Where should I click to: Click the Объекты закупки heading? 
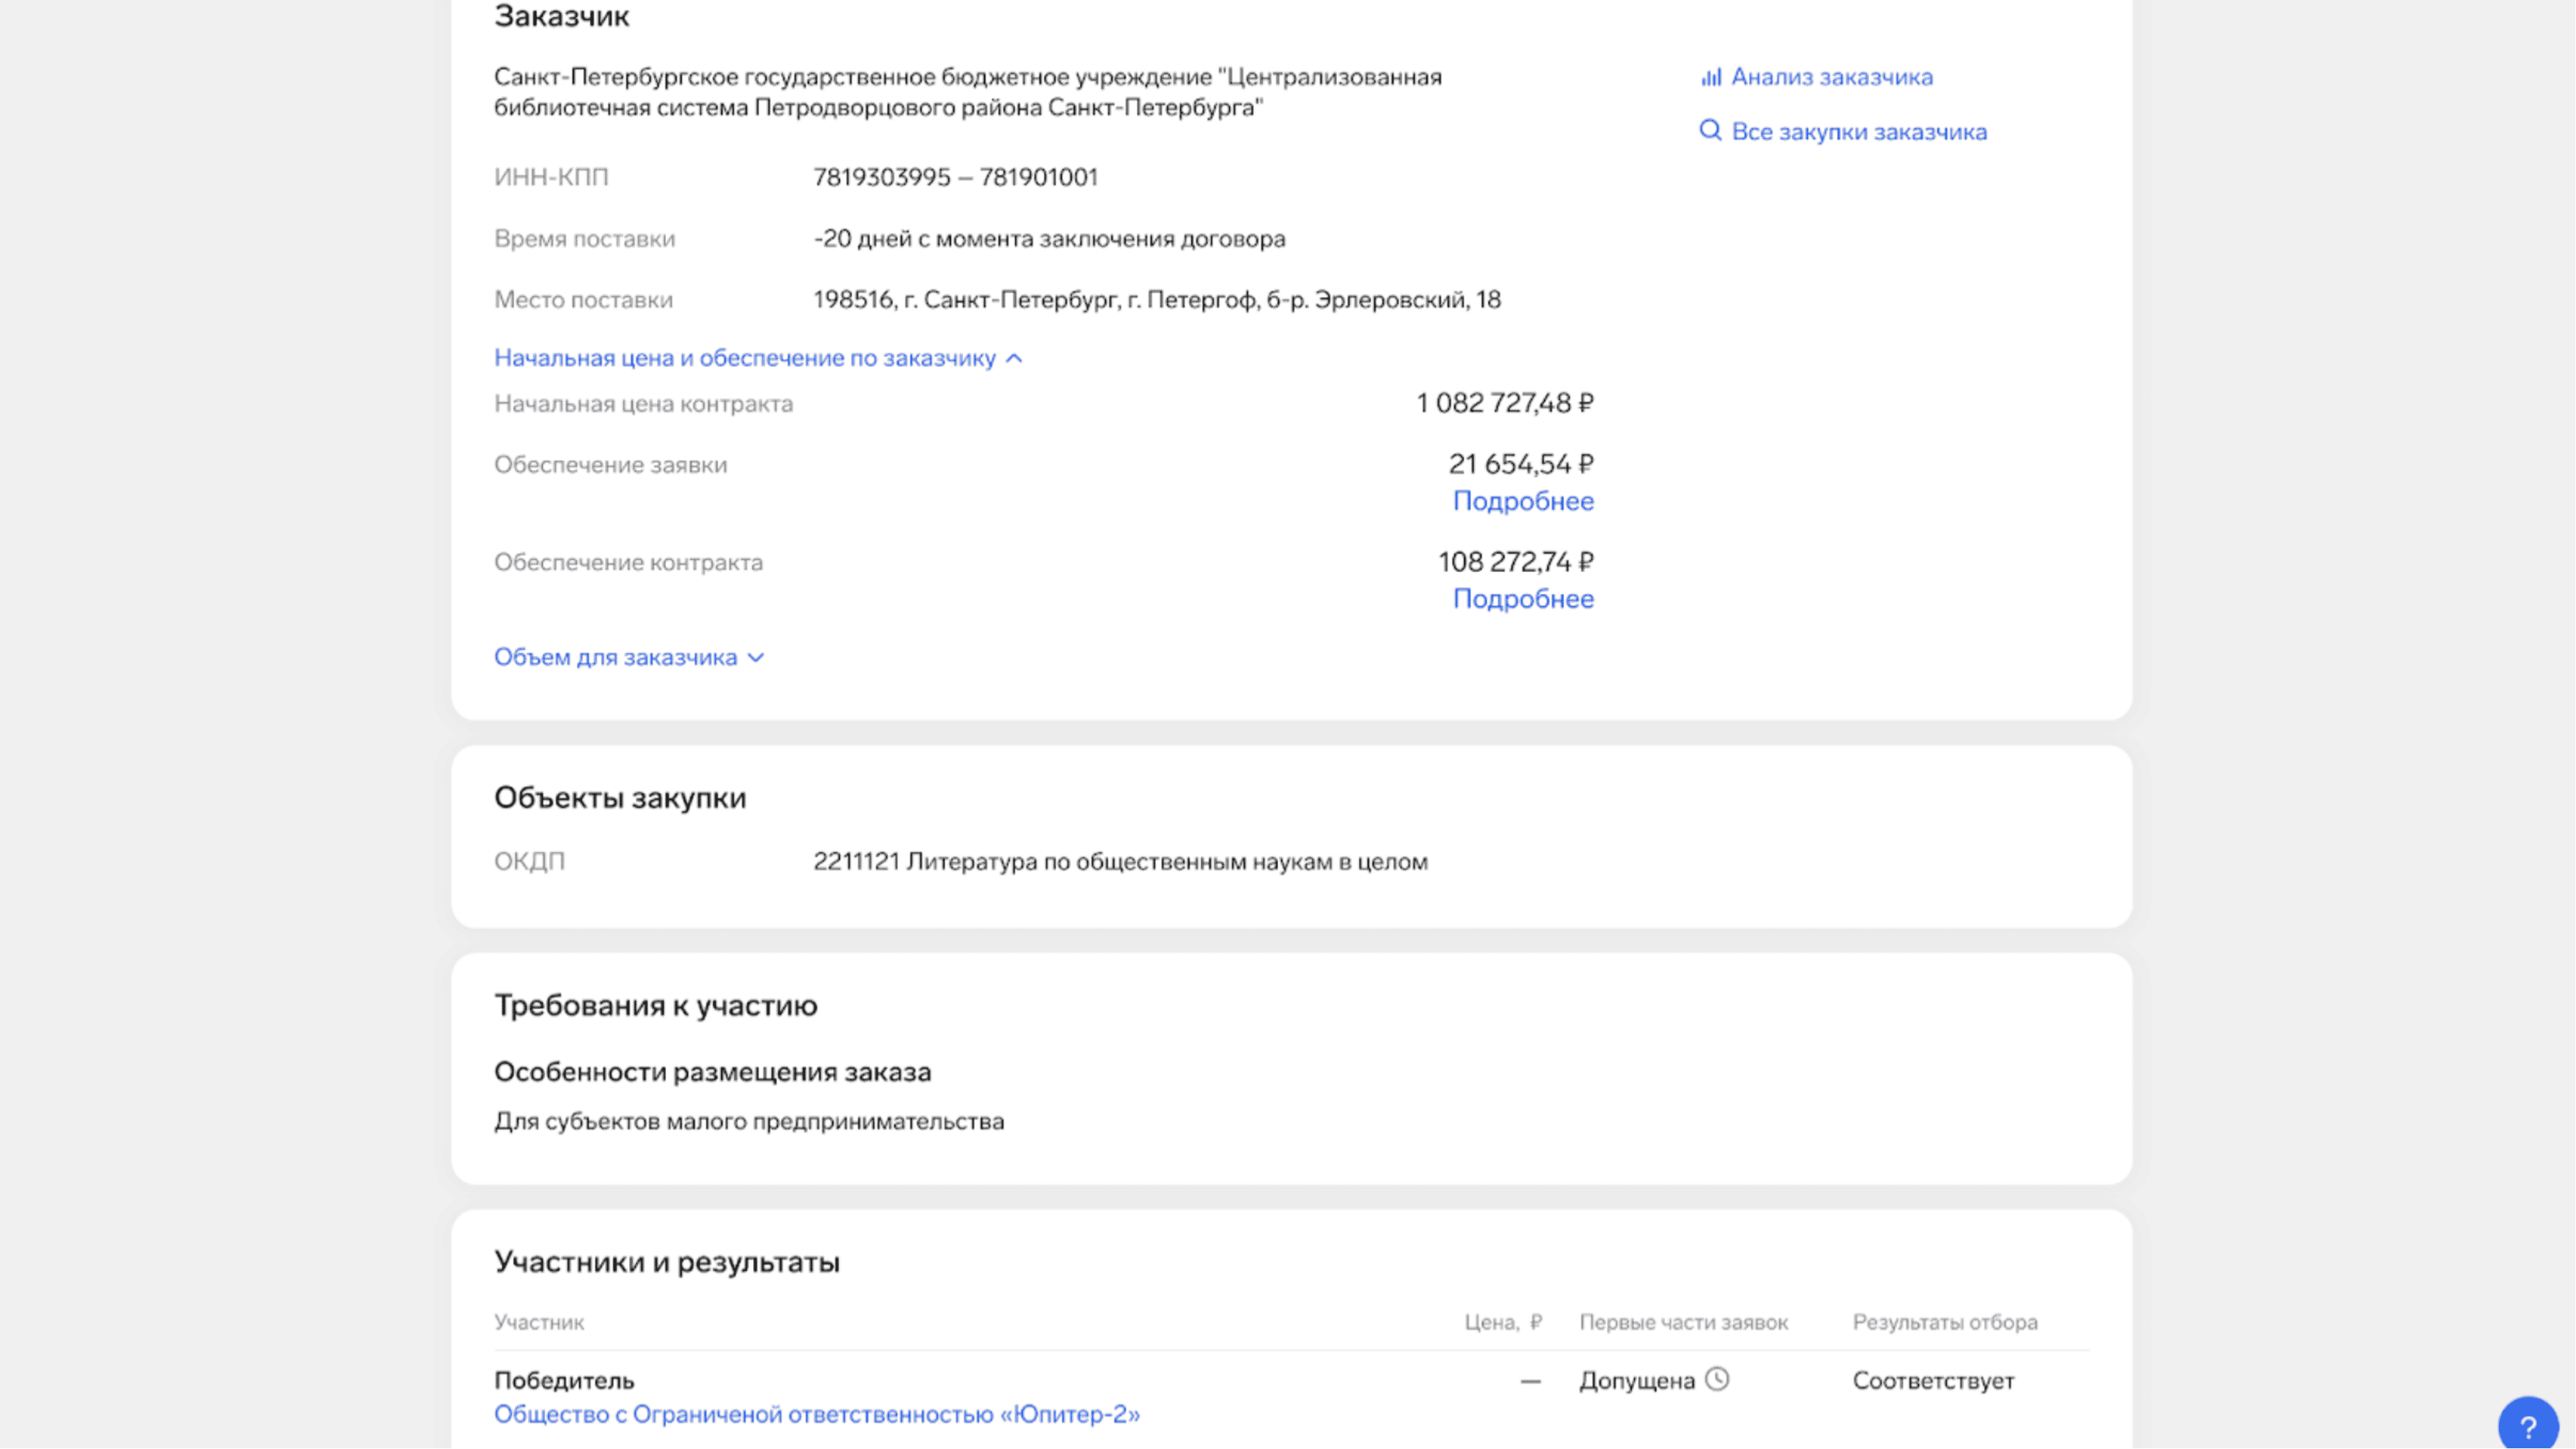[620, 798]
